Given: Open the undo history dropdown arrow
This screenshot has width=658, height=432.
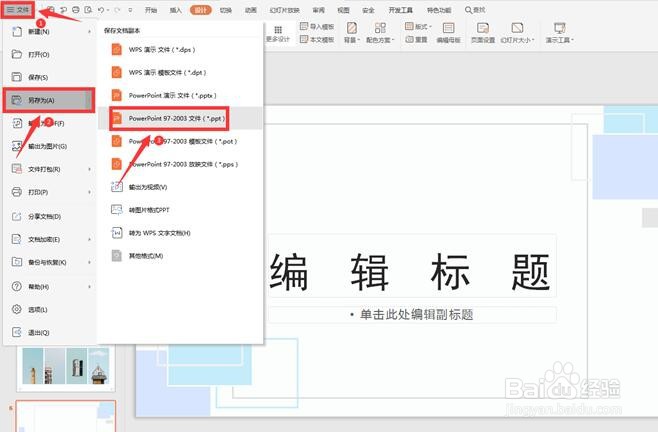Looking at the screenshot, I should (108, 10).
